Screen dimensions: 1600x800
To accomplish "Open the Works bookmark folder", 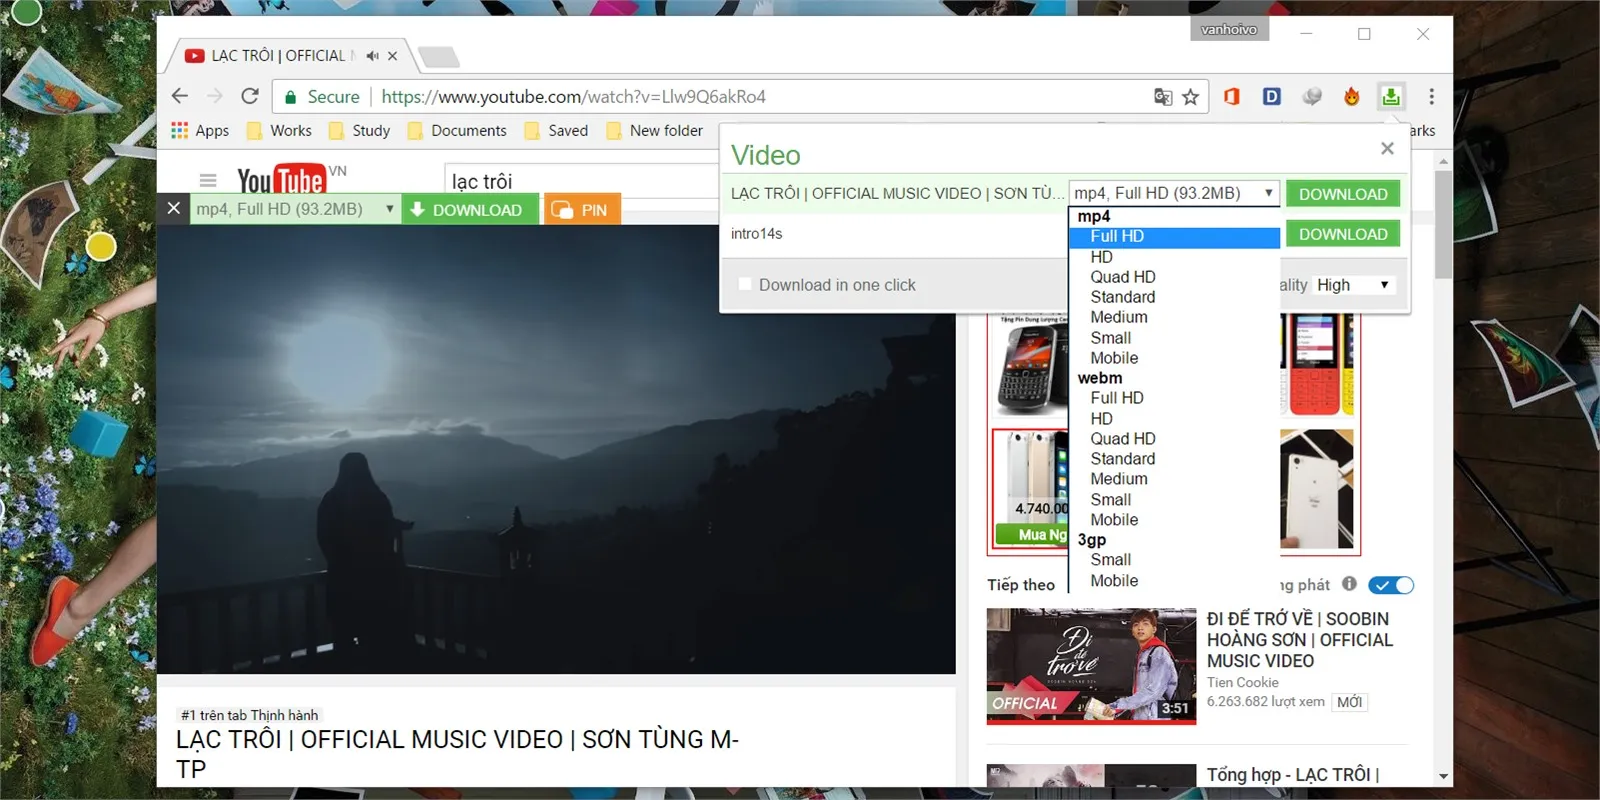I will 279,130.
